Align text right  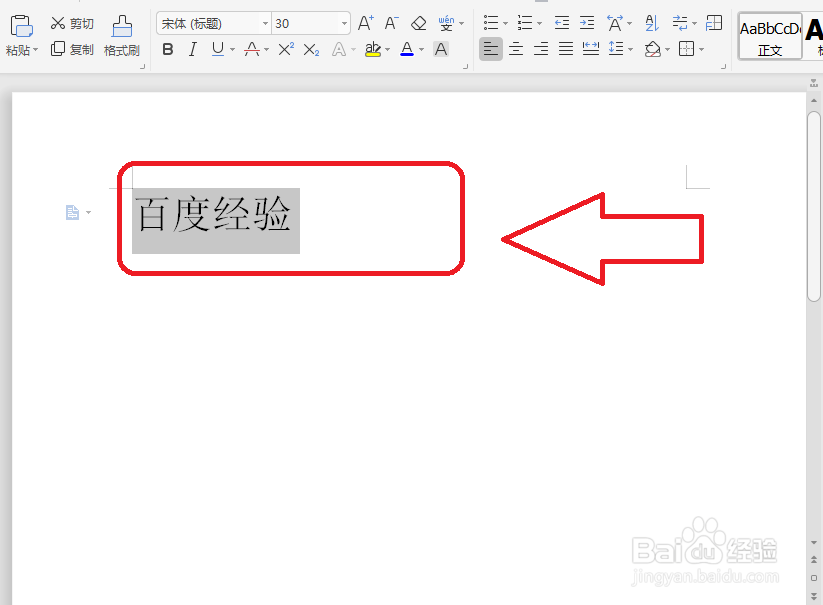point(541,49)
